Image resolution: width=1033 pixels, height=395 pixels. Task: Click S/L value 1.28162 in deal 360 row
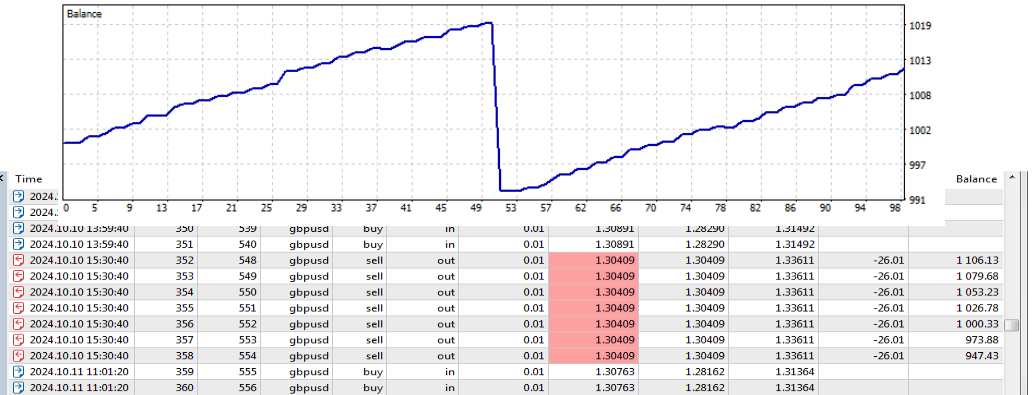tap(704, 387)
